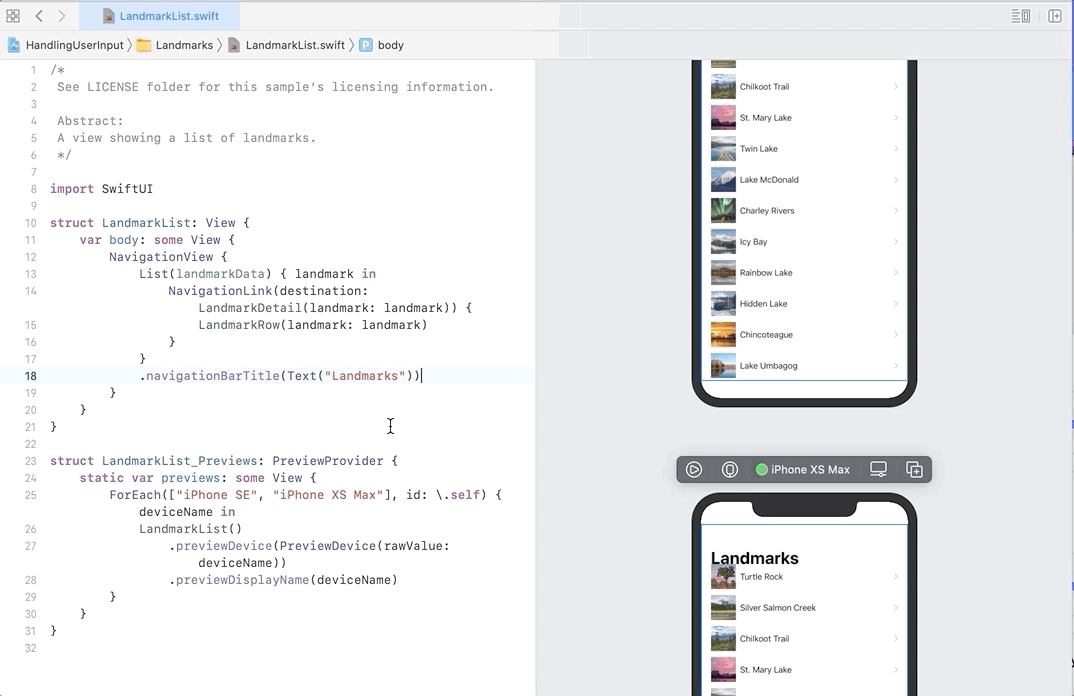The image size is (1074, 696).
Task: Open St. Mary Lake row in upper preview
Action: coord(804,118)
